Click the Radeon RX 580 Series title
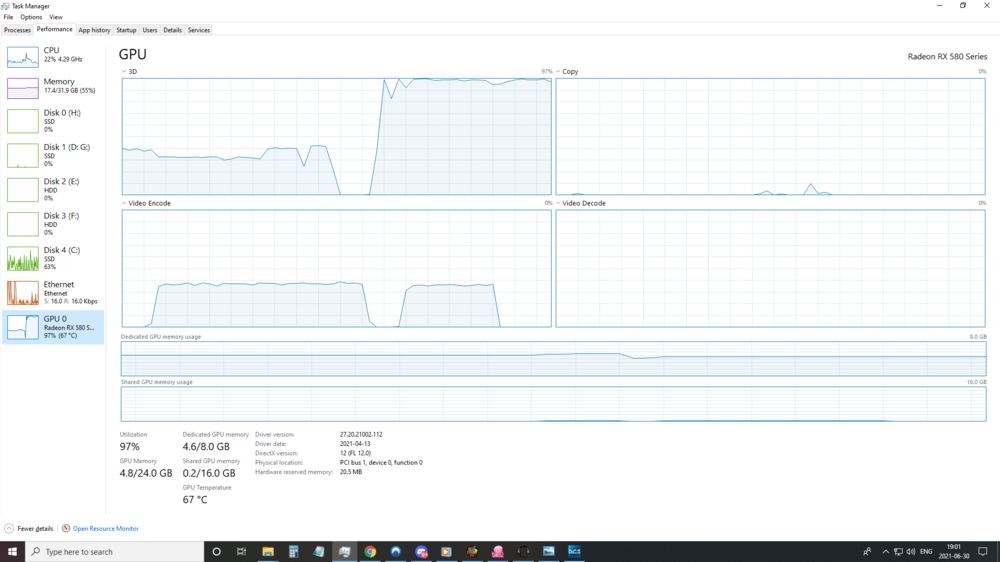 pyautogui.click(x=947, y=56)
